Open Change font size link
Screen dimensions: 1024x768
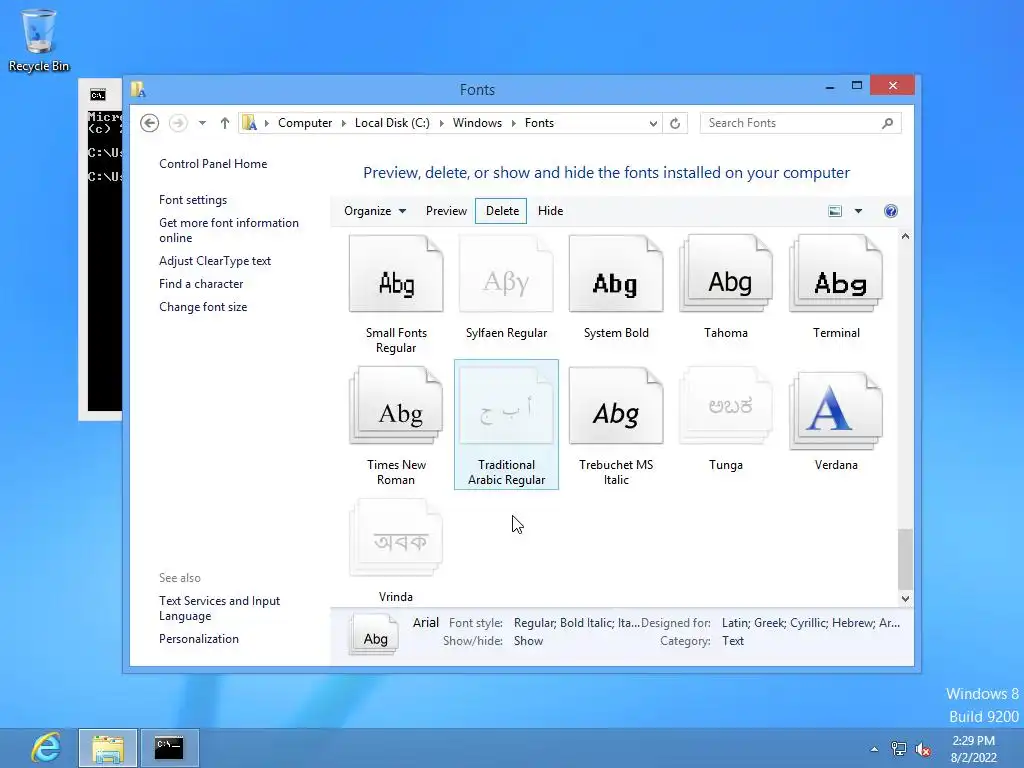[x=203, y=307]
